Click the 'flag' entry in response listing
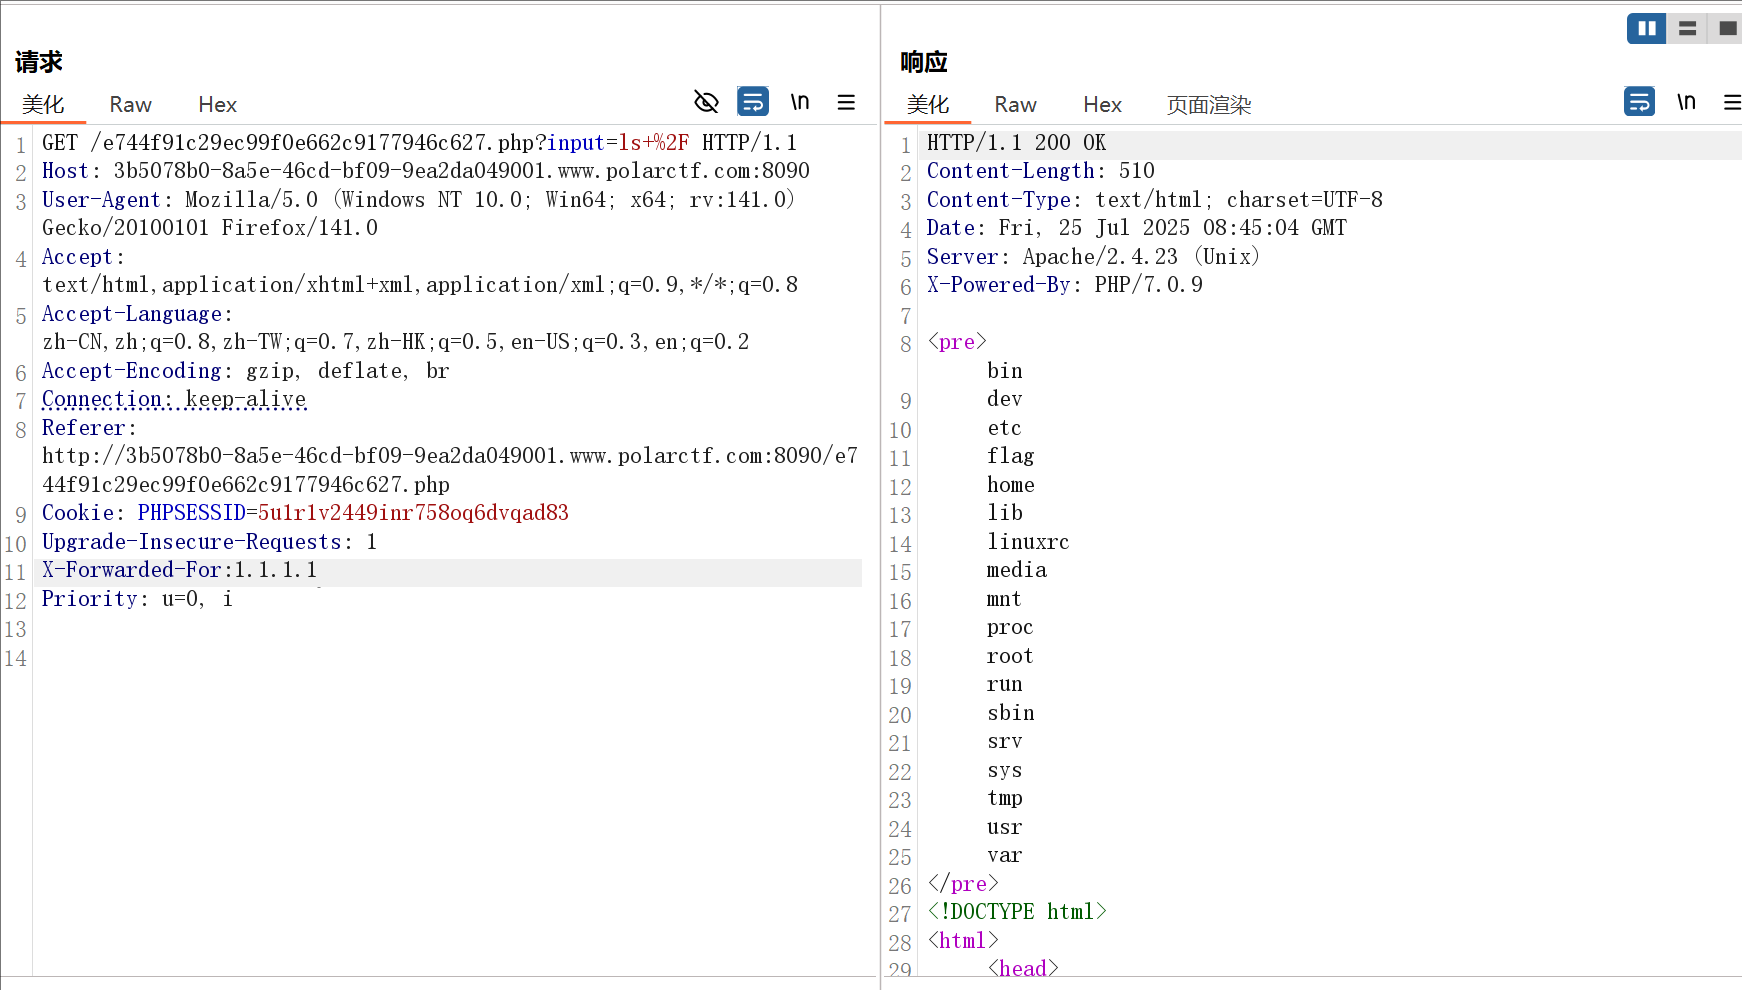The image size is (1742, 990). click(x=1011, y=456)
